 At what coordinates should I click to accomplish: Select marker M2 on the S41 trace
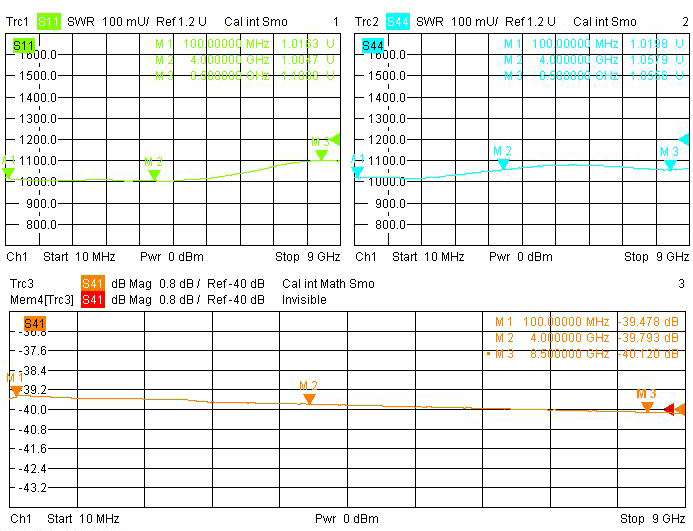point(309,398)
